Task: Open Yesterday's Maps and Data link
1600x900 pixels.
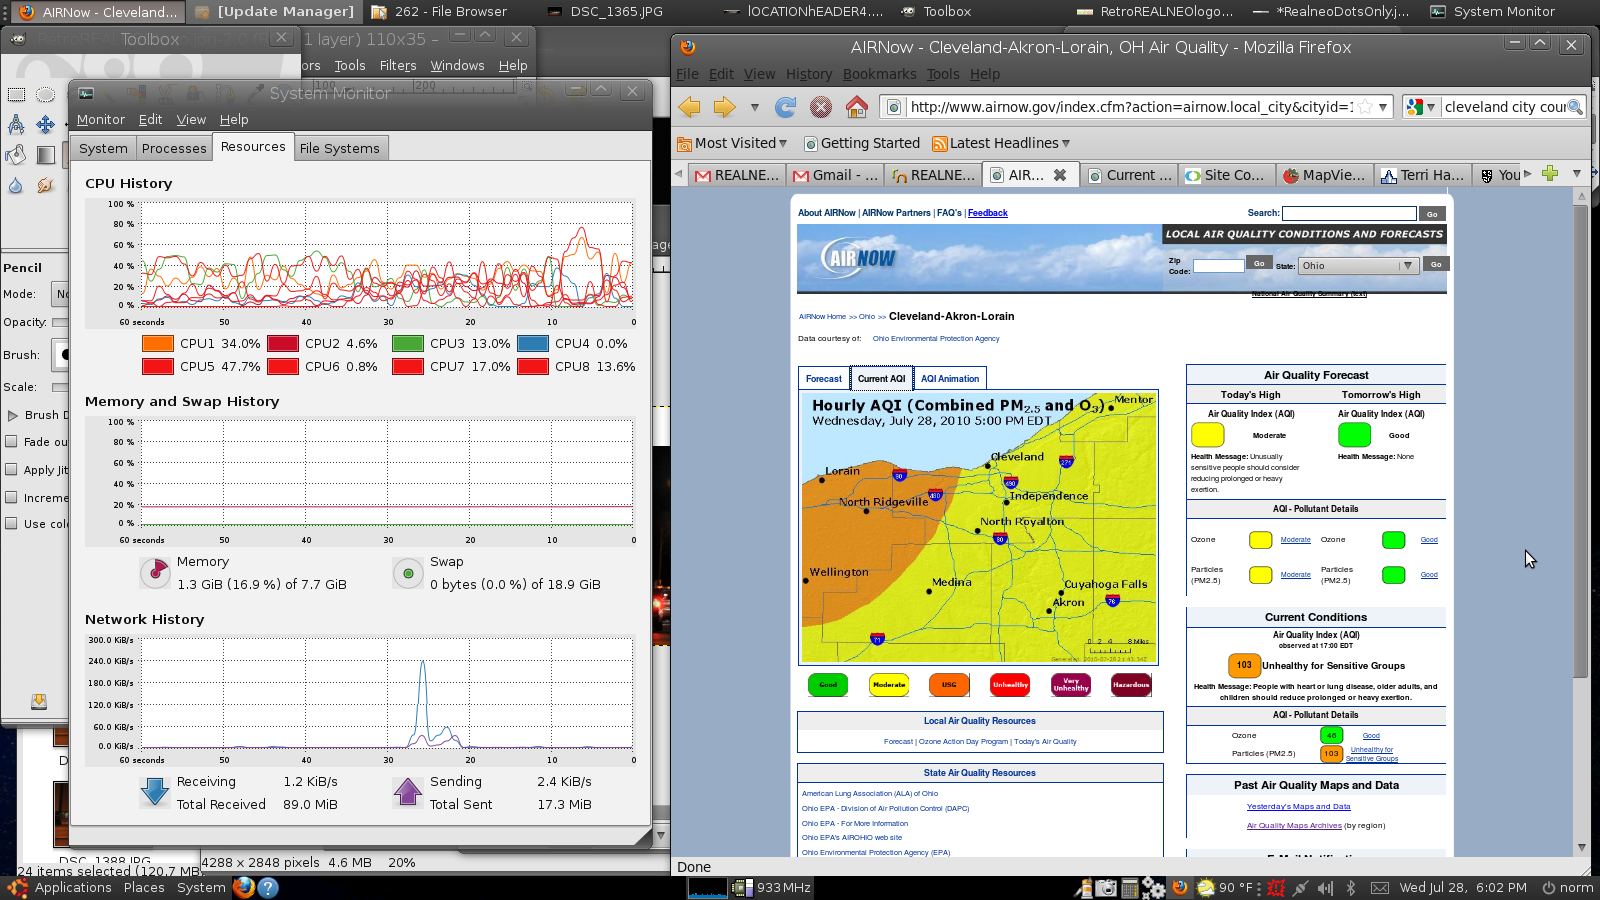Action: pos(1298,806)
